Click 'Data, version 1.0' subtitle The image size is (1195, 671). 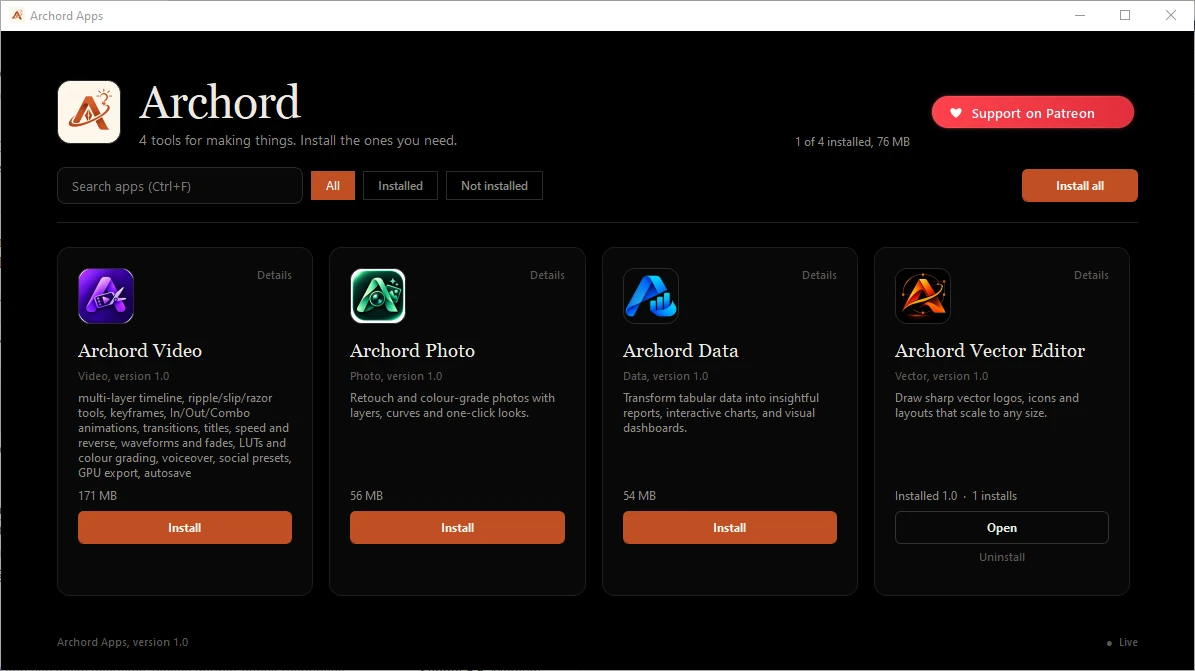tap(665, 376)
